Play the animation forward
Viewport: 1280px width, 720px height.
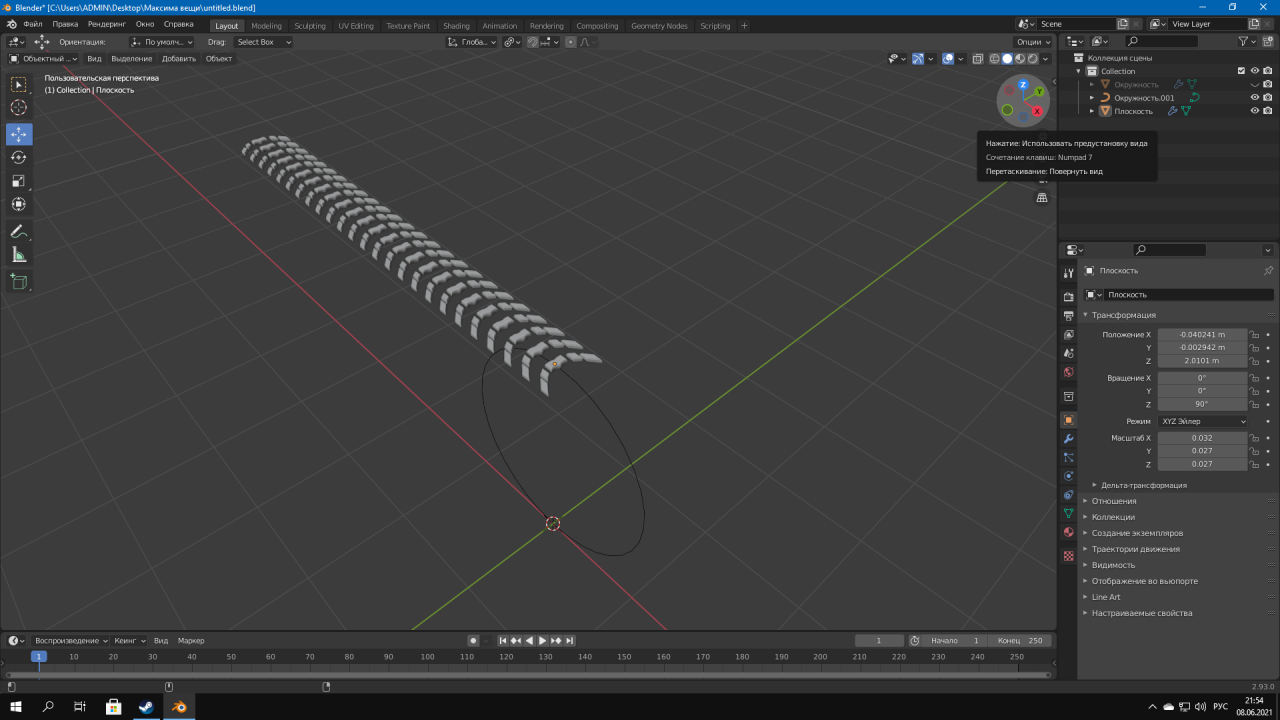point(543,640)
